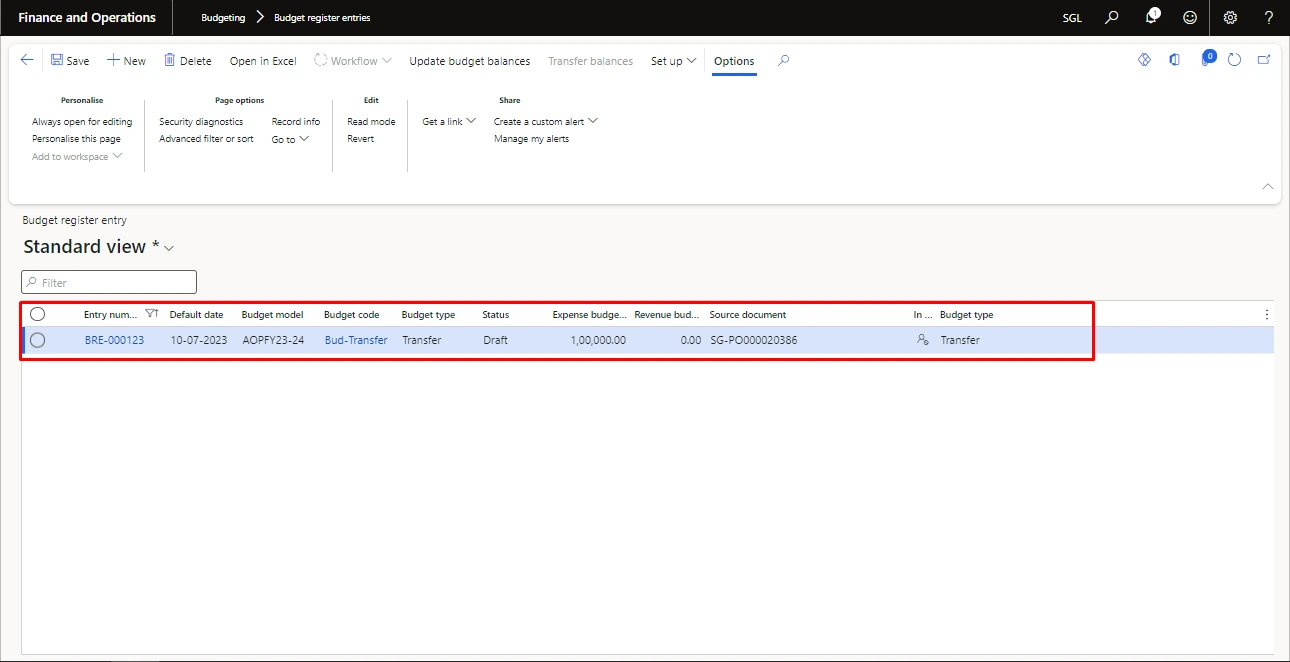Viewport: 1290px width, 662px height.
Task: Open the notifications bell
Action: click(1152, 17)
